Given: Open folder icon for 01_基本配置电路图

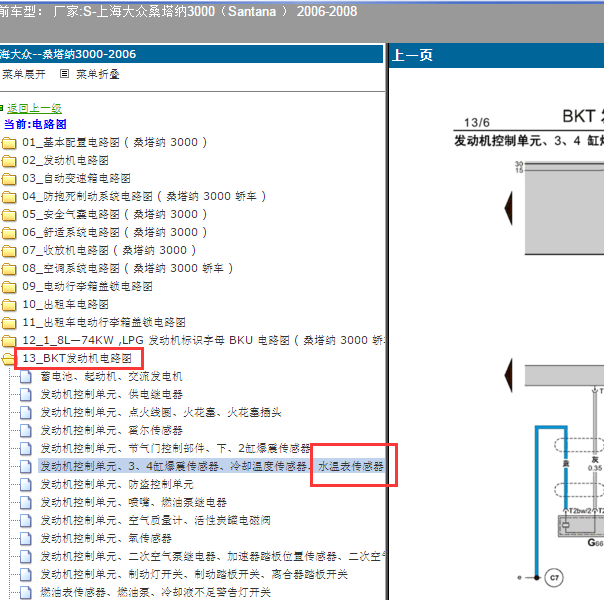Looking at the screenshot, I should pos(9,143).
